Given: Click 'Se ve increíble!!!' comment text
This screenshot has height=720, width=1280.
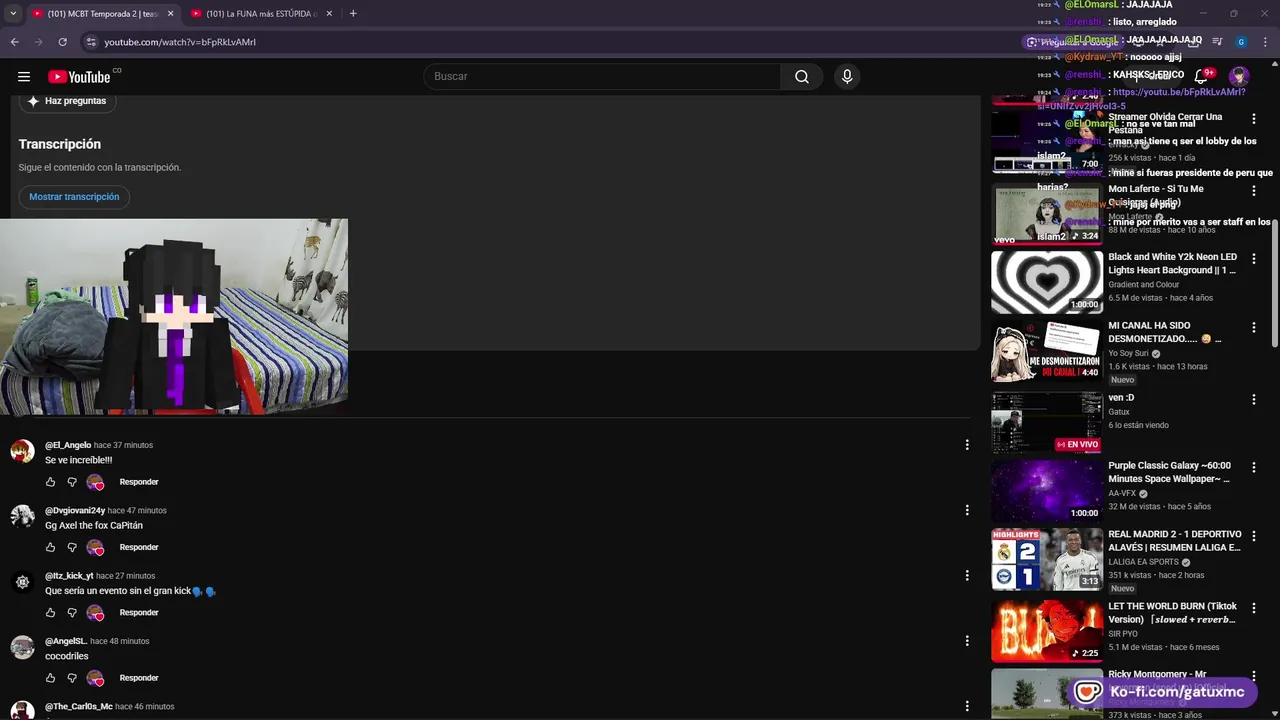Looking at the screenshot, I should (x=78, y=460).
